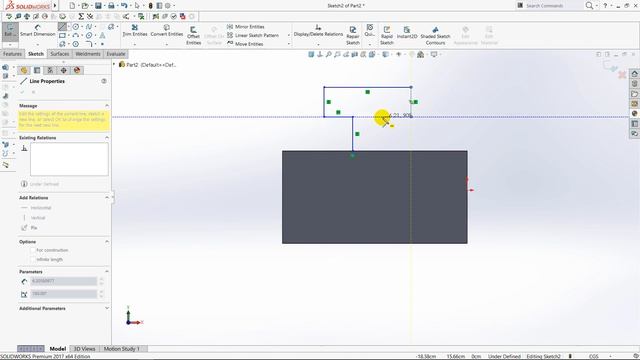Collapse the Existing Relations section

pos(107,138)
